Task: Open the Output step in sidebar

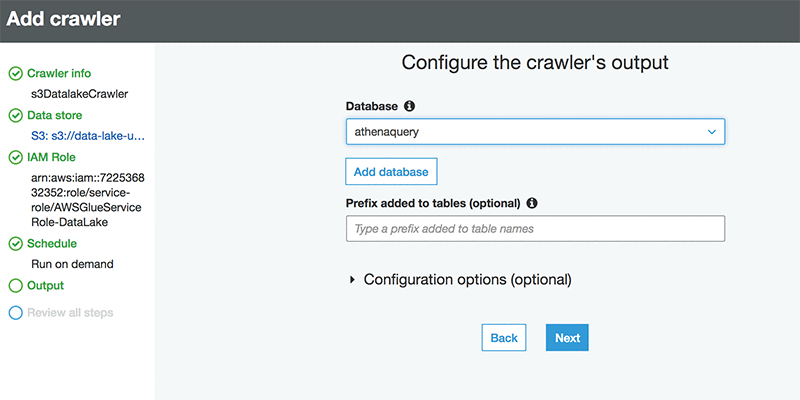Action: click(45, 285)
